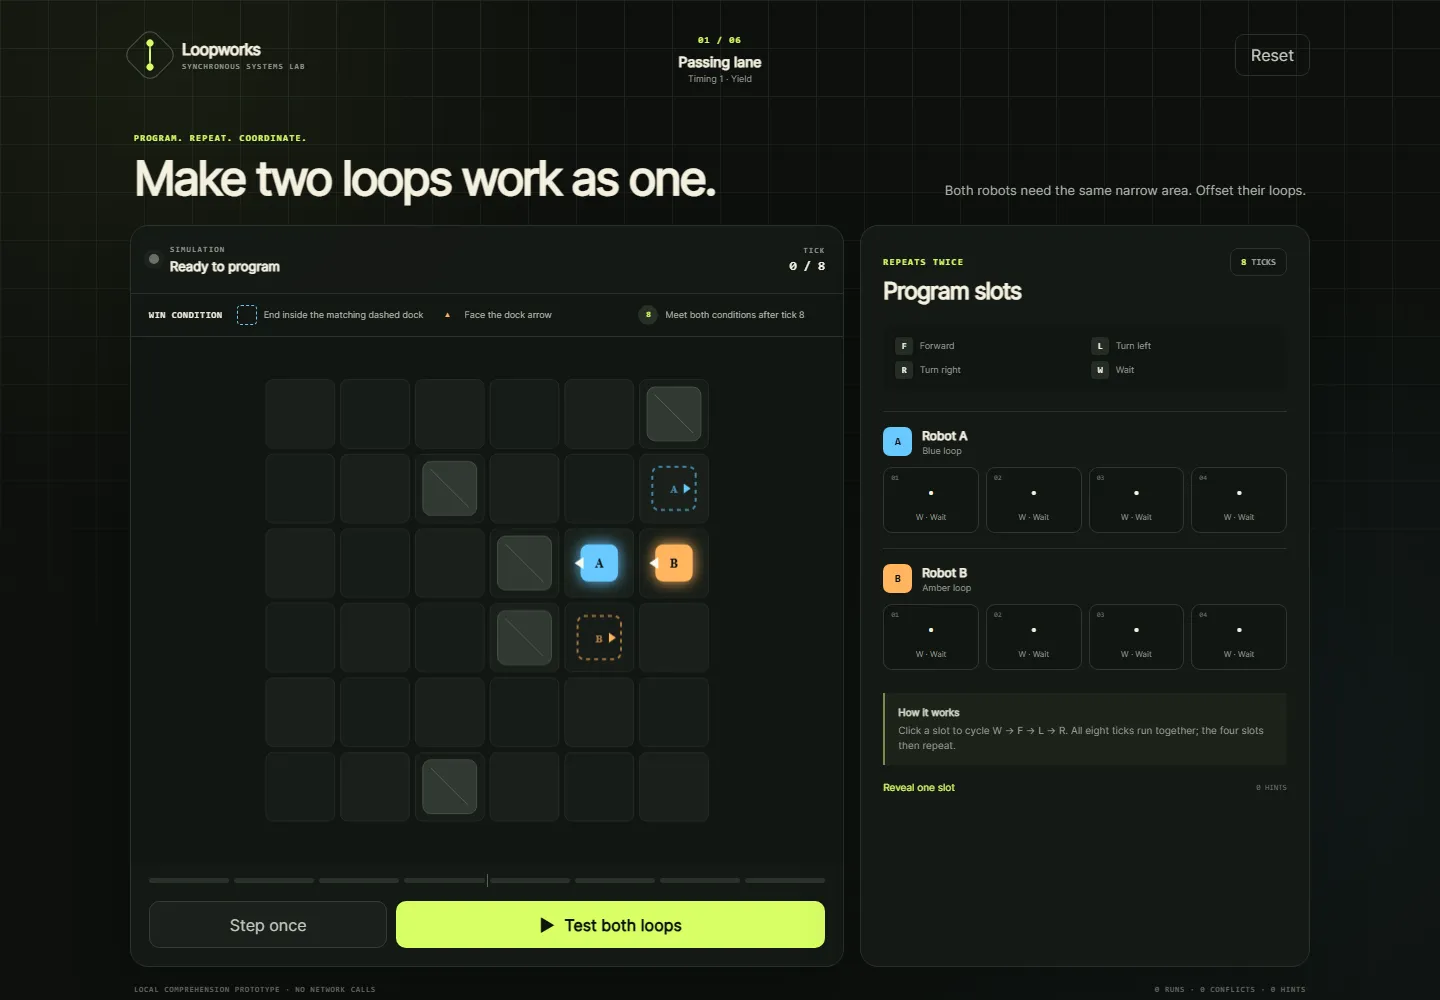Click the R Turn right key badge
The image size is (1440, 1000).
[x=904, y=370]
